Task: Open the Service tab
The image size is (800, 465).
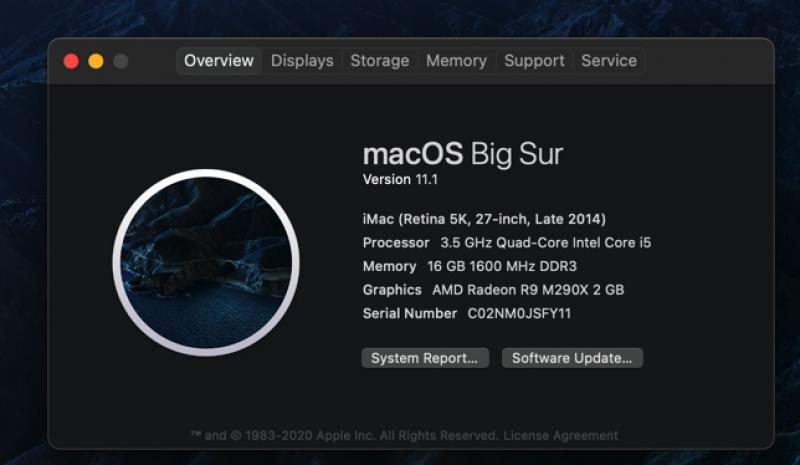Action: point(609,61)
